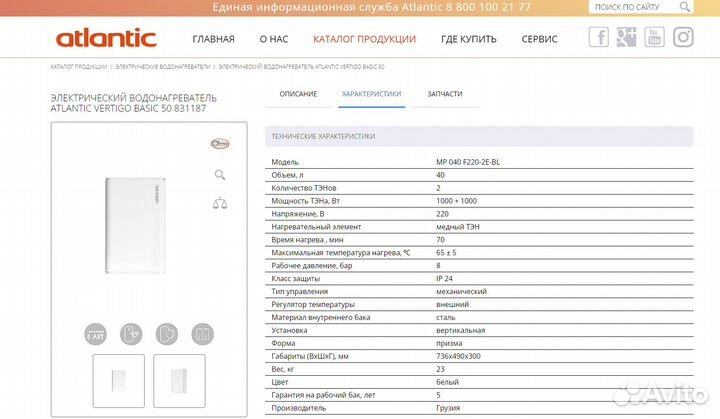Click the Количество ТЭНов row label
The image size is (720, 419).
tap(304, 188)
